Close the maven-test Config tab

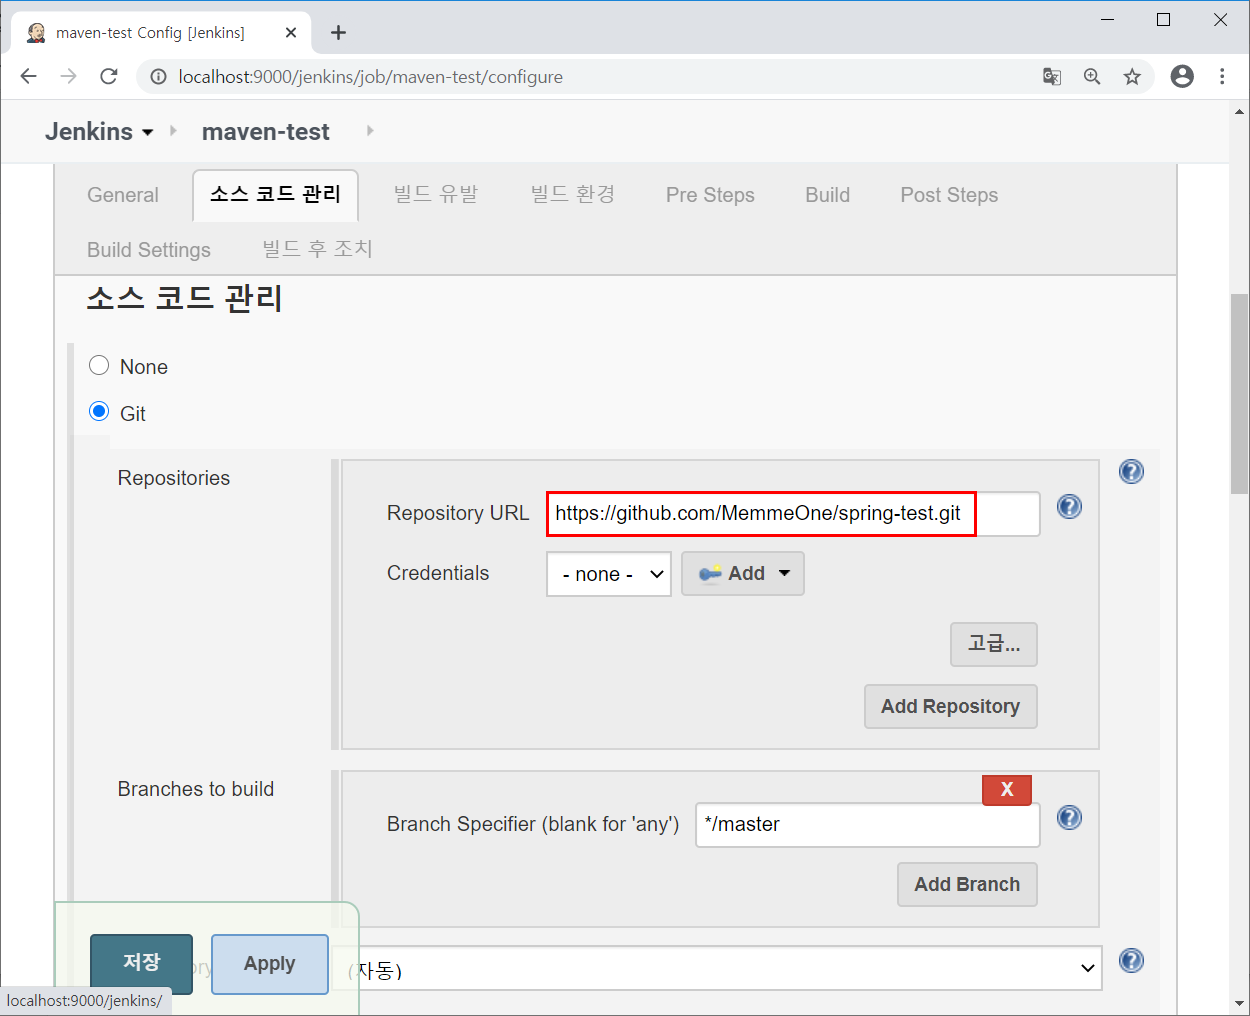[291, 33]
